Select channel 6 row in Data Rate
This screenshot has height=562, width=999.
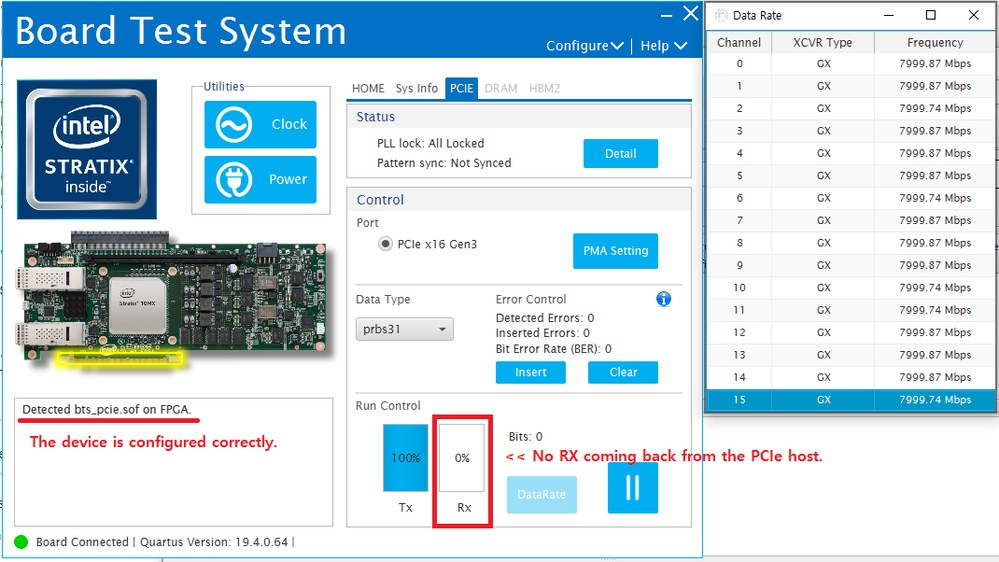(x=851, y=198)
